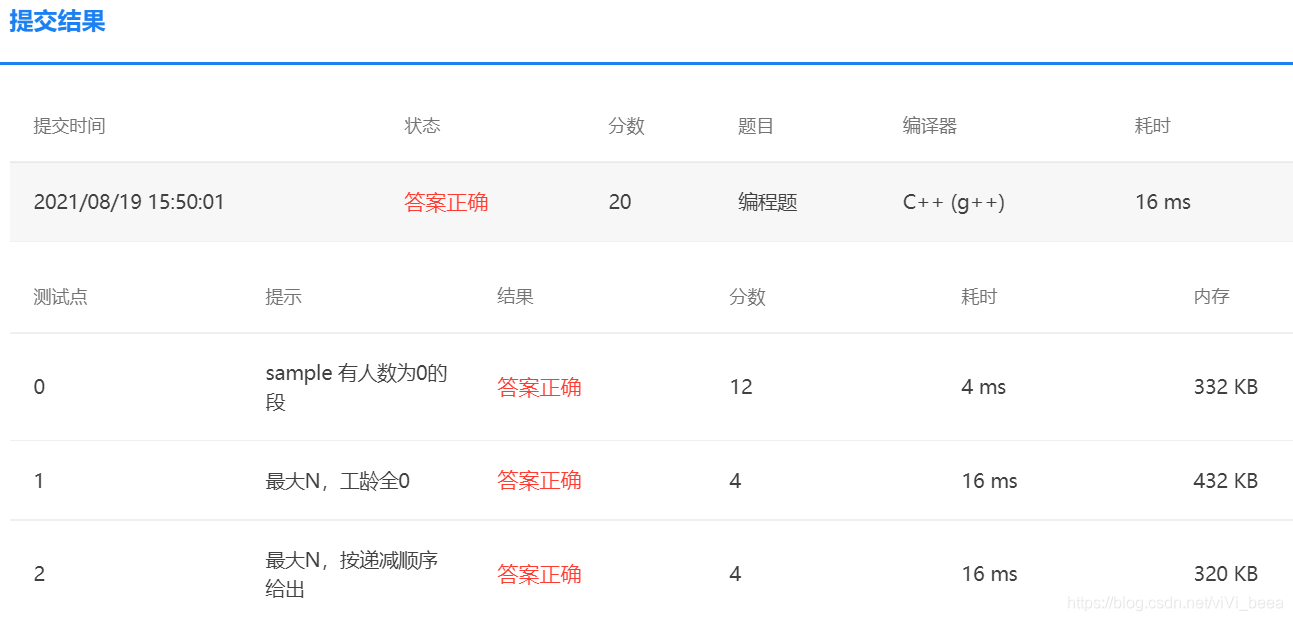Click the 测试点 column header
Screen dimensions: 1293x621
click(60, 297)
